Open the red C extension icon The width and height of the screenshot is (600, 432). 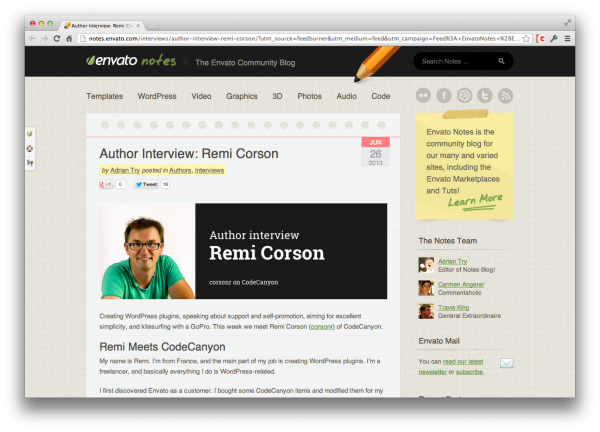(541, 39)
